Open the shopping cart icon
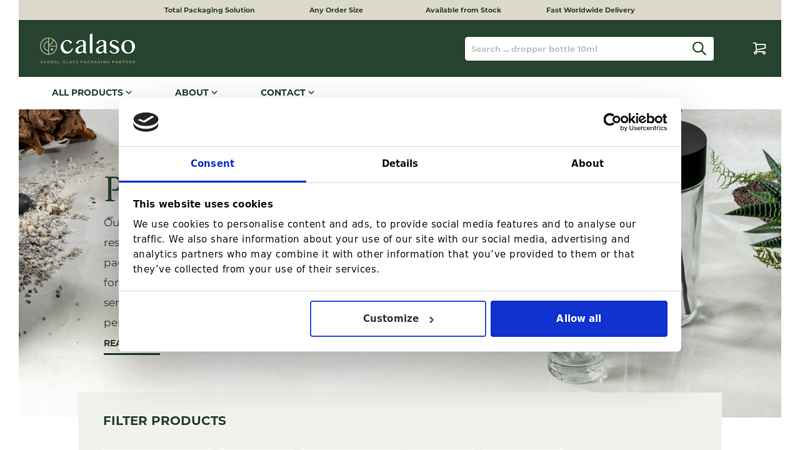 click(x=759, y=48)
